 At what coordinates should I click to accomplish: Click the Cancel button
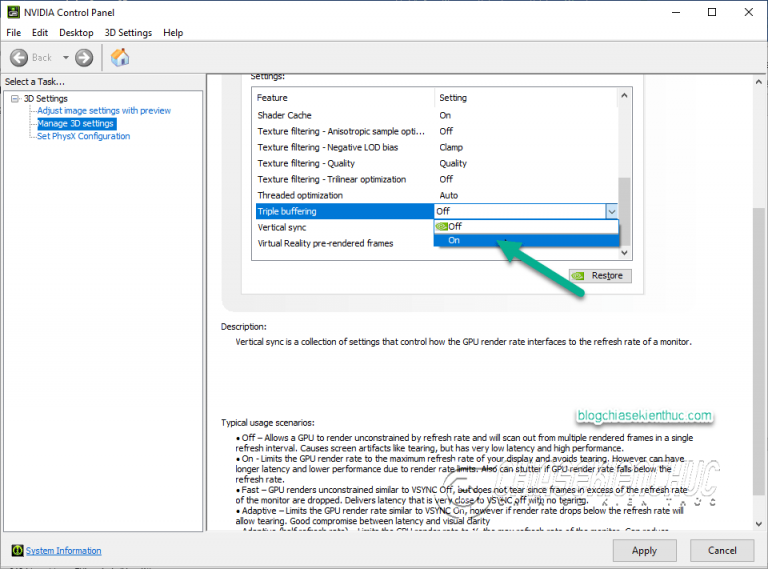(722, 551)
